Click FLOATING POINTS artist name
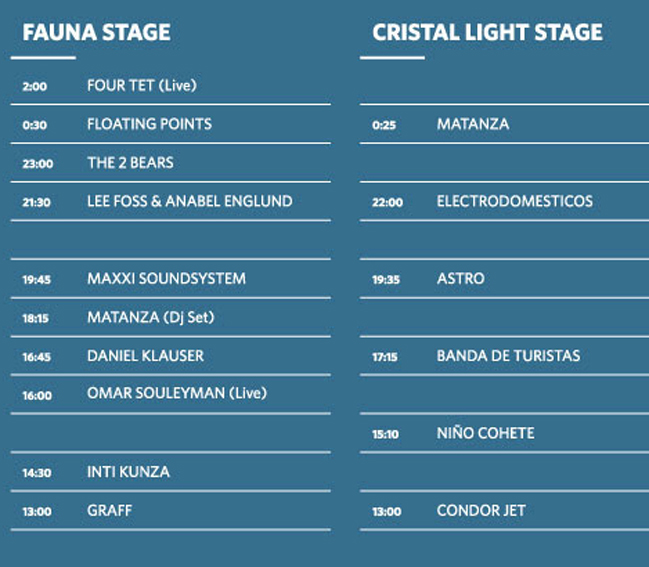 pyautogui.click(x=149, y=124)
